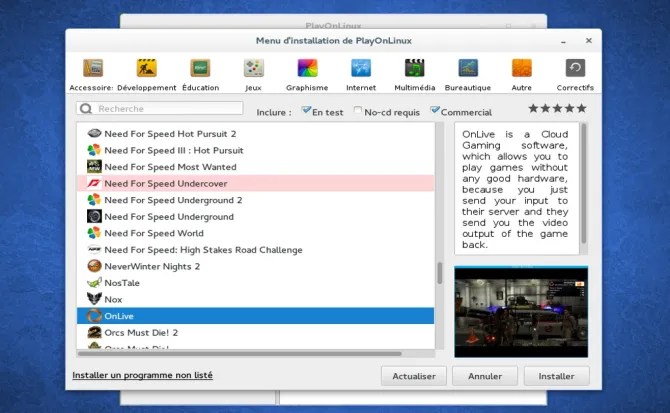The width and height of the screenshot is (670, 413).
Task: Open the Autre category icon
Action: (522, 68)
